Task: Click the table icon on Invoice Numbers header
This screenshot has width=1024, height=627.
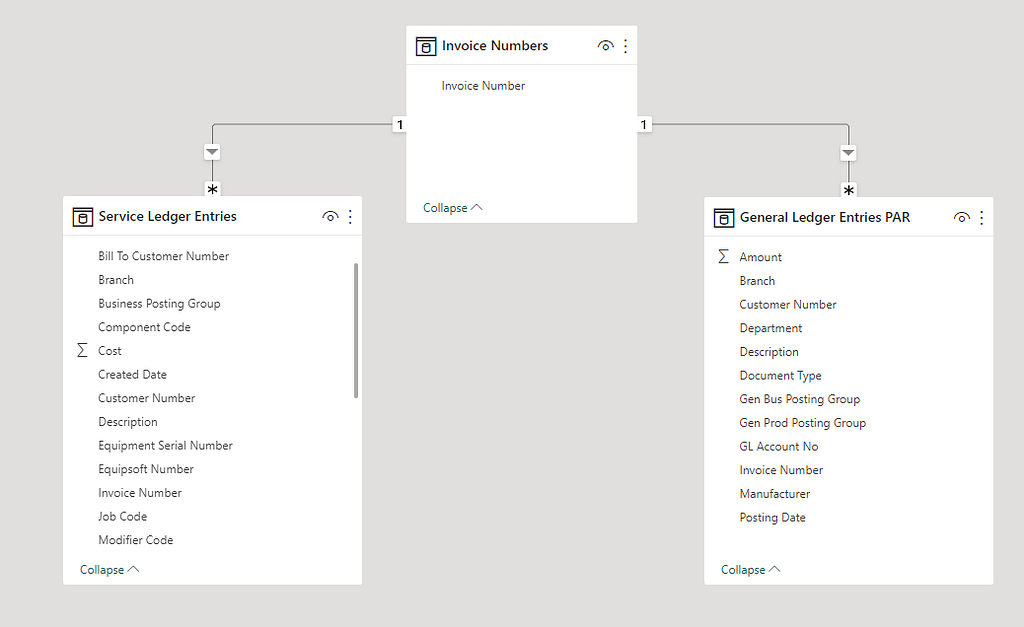Action: click(x=425, y=45)
